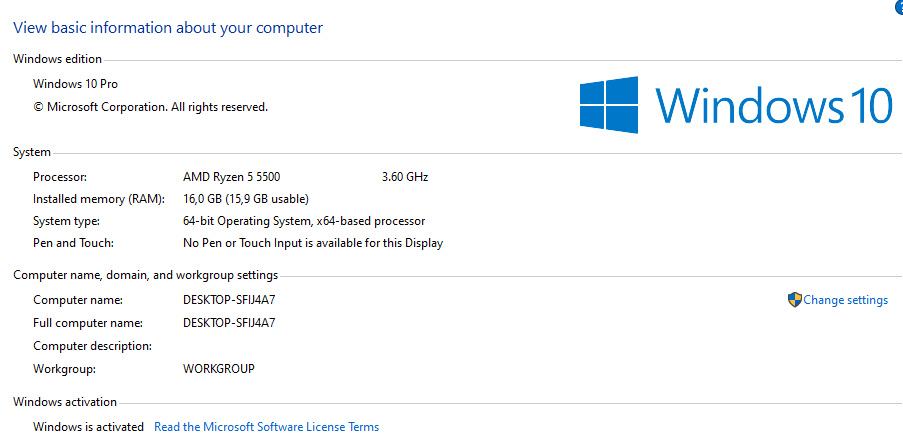Viewport: 903px width, 446px height.
Task: Open the Change settings link
Action: (845, 300)
